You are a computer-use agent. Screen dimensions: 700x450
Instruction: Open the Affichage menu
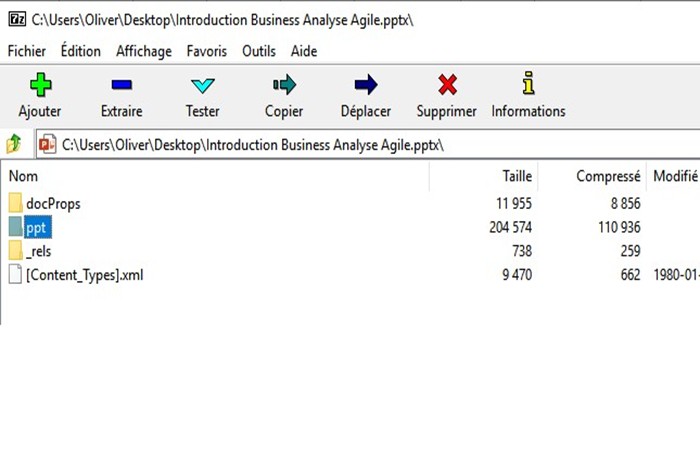[144, 51]
